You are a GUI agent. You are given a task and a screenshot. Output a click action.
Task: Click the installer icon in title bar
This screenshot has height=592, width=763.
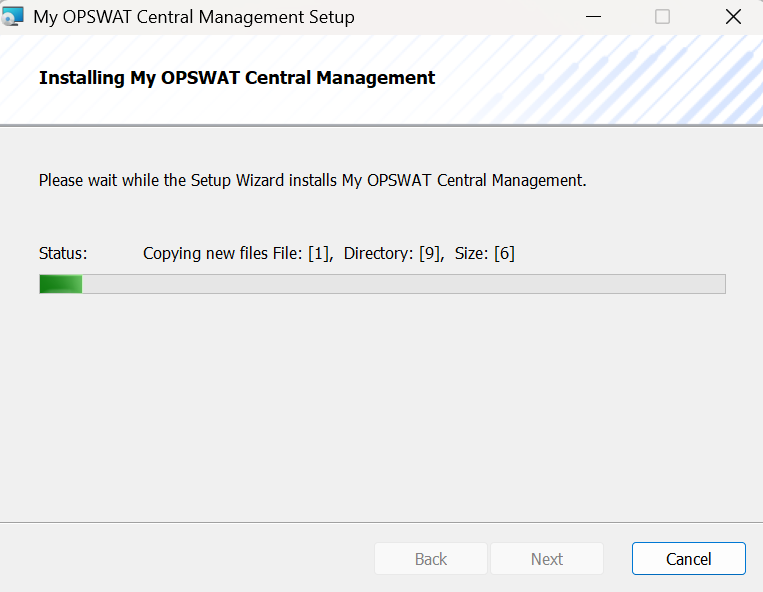click(x=12, y=17)
